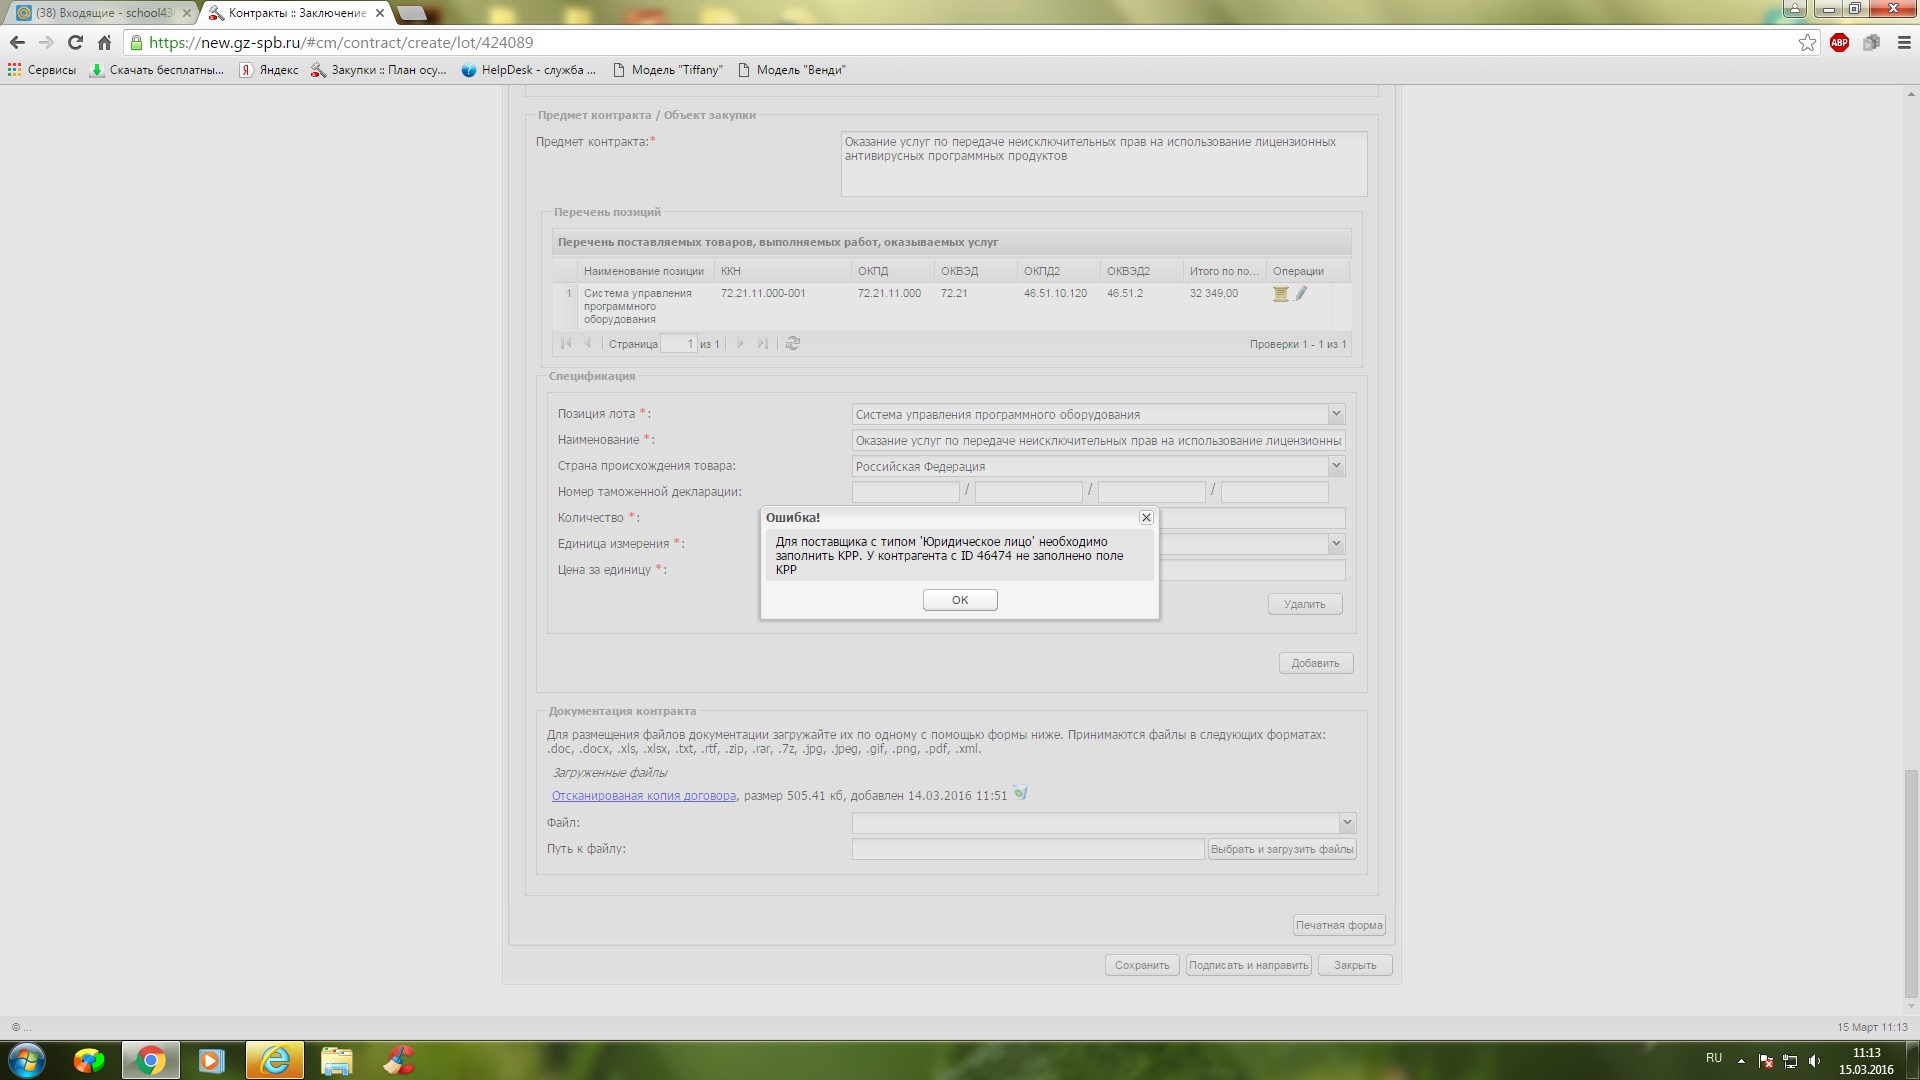This screenshot has width=1920, height=1080.
Task: Close the Ошибка! dialog with X
Action: pyautogui.click(x=1146, y=517)
